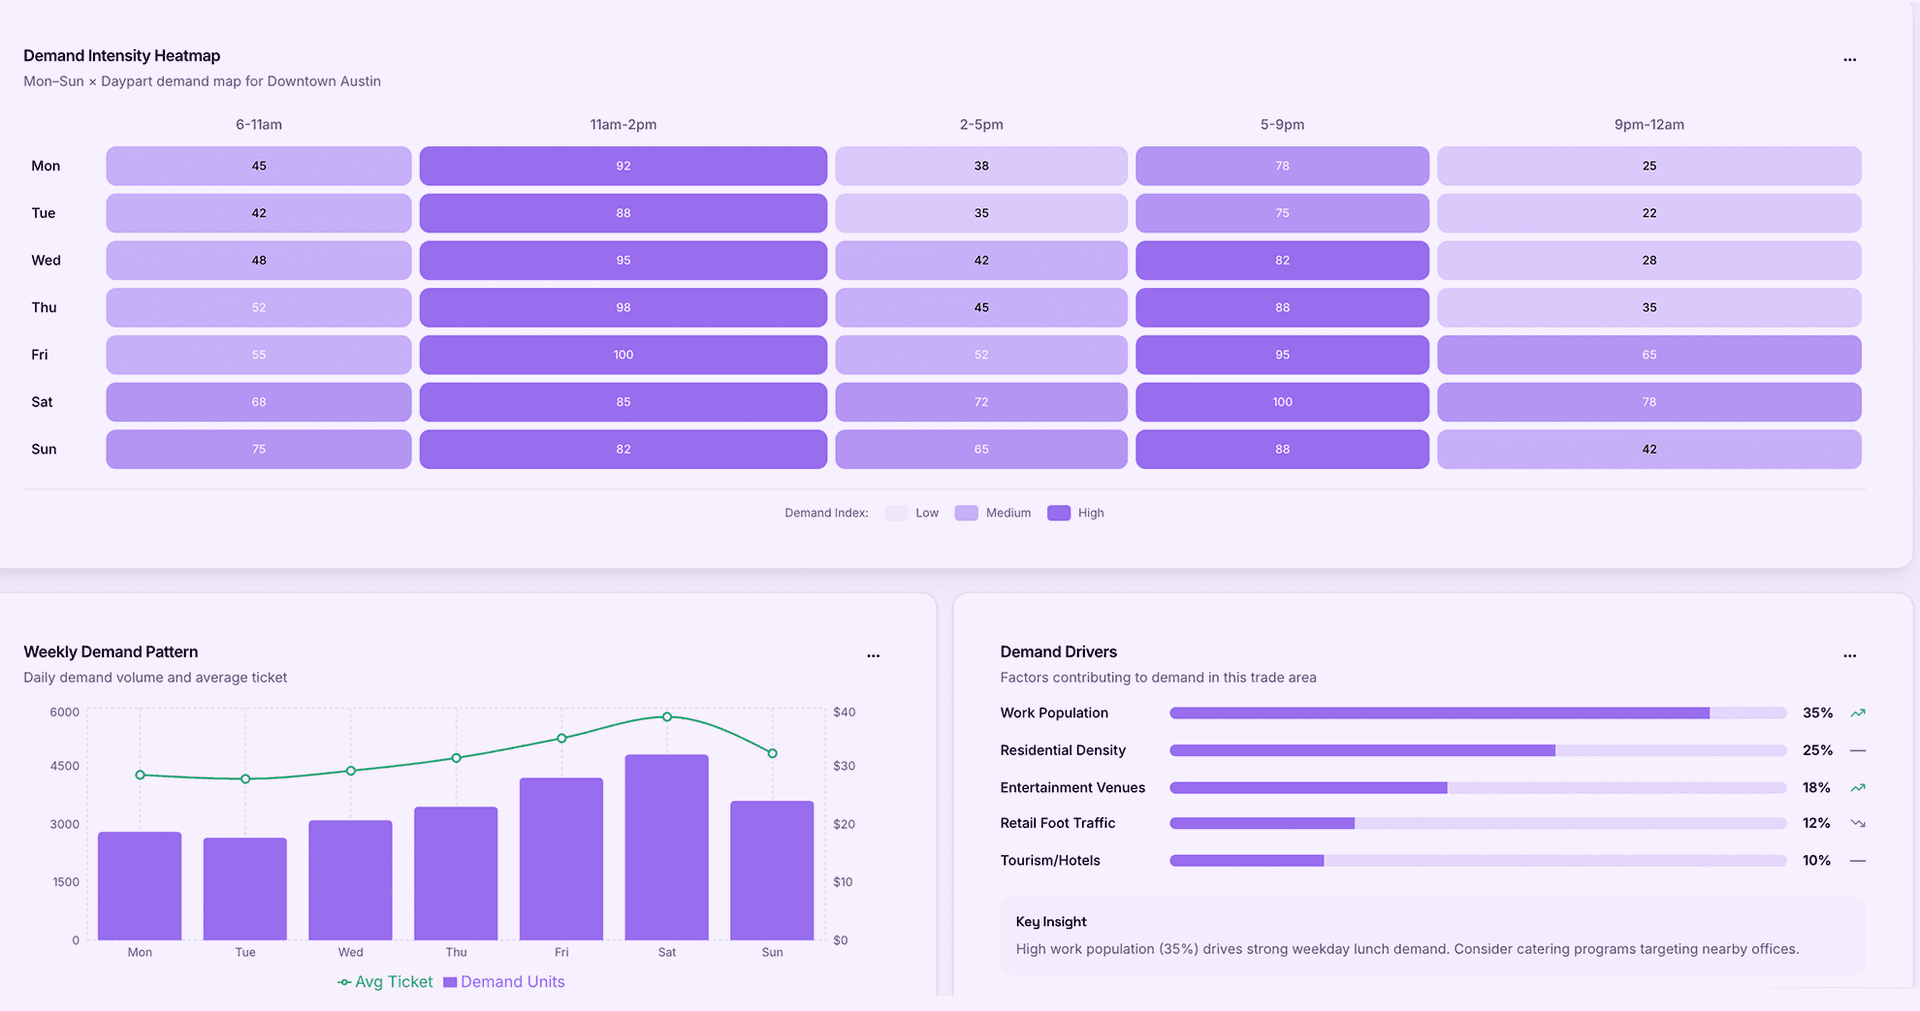This screenshot has height=1011, width=1920.
Task: Click the upward trend arrow beside Work Population
Action: coord(1860,713)
